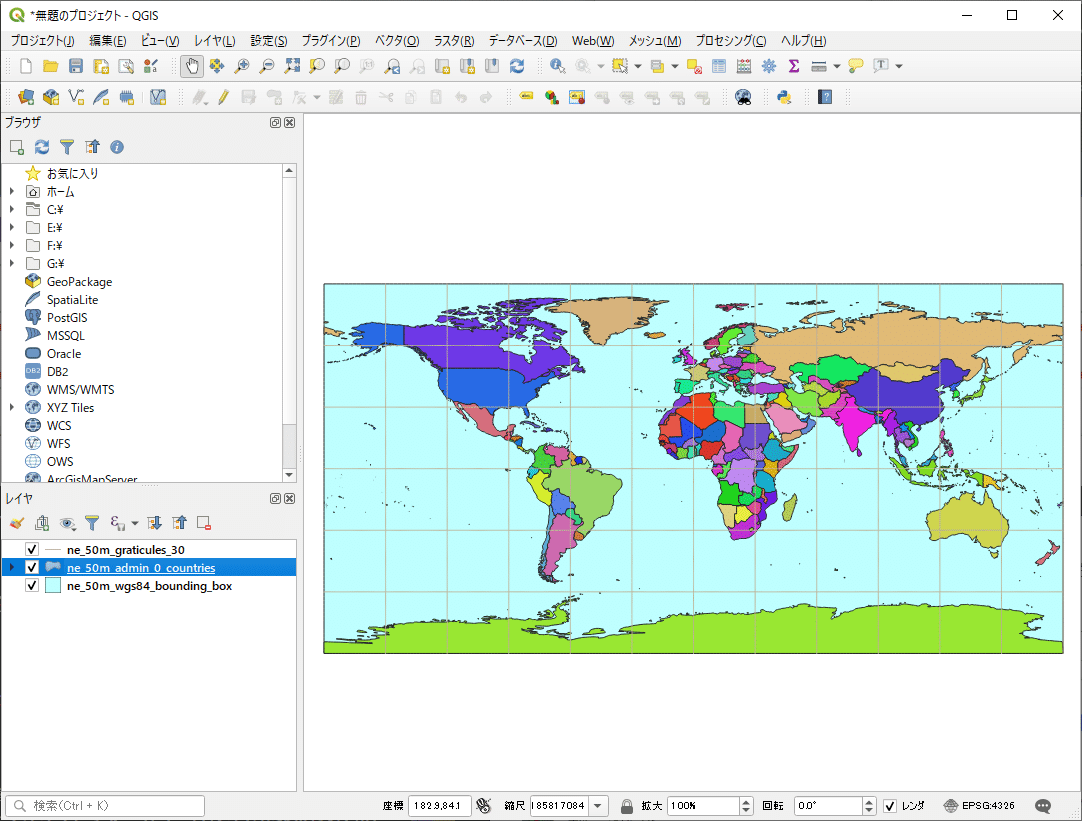Expand the ne_50m_admin_0_countries layer legend
Screen dimensions: 1082x821
[11, 568]
